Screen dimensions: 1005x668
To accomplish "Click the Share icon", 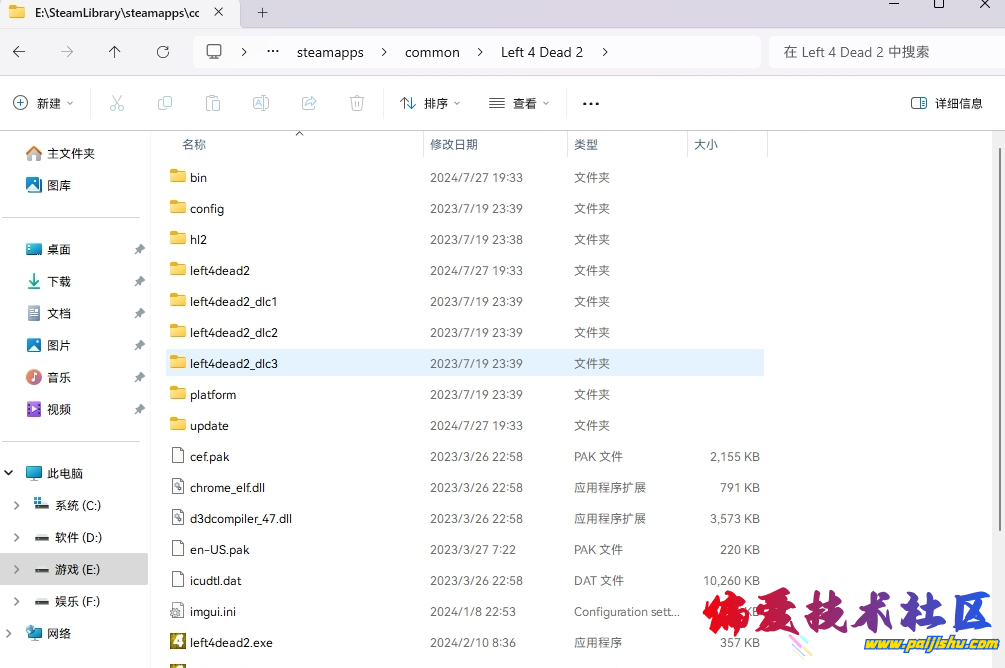I will click(309, 103).
